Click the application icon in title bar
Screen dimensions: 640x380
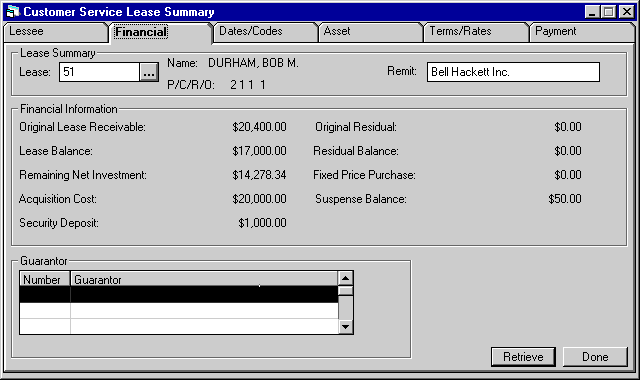click(x=13, y=11)
